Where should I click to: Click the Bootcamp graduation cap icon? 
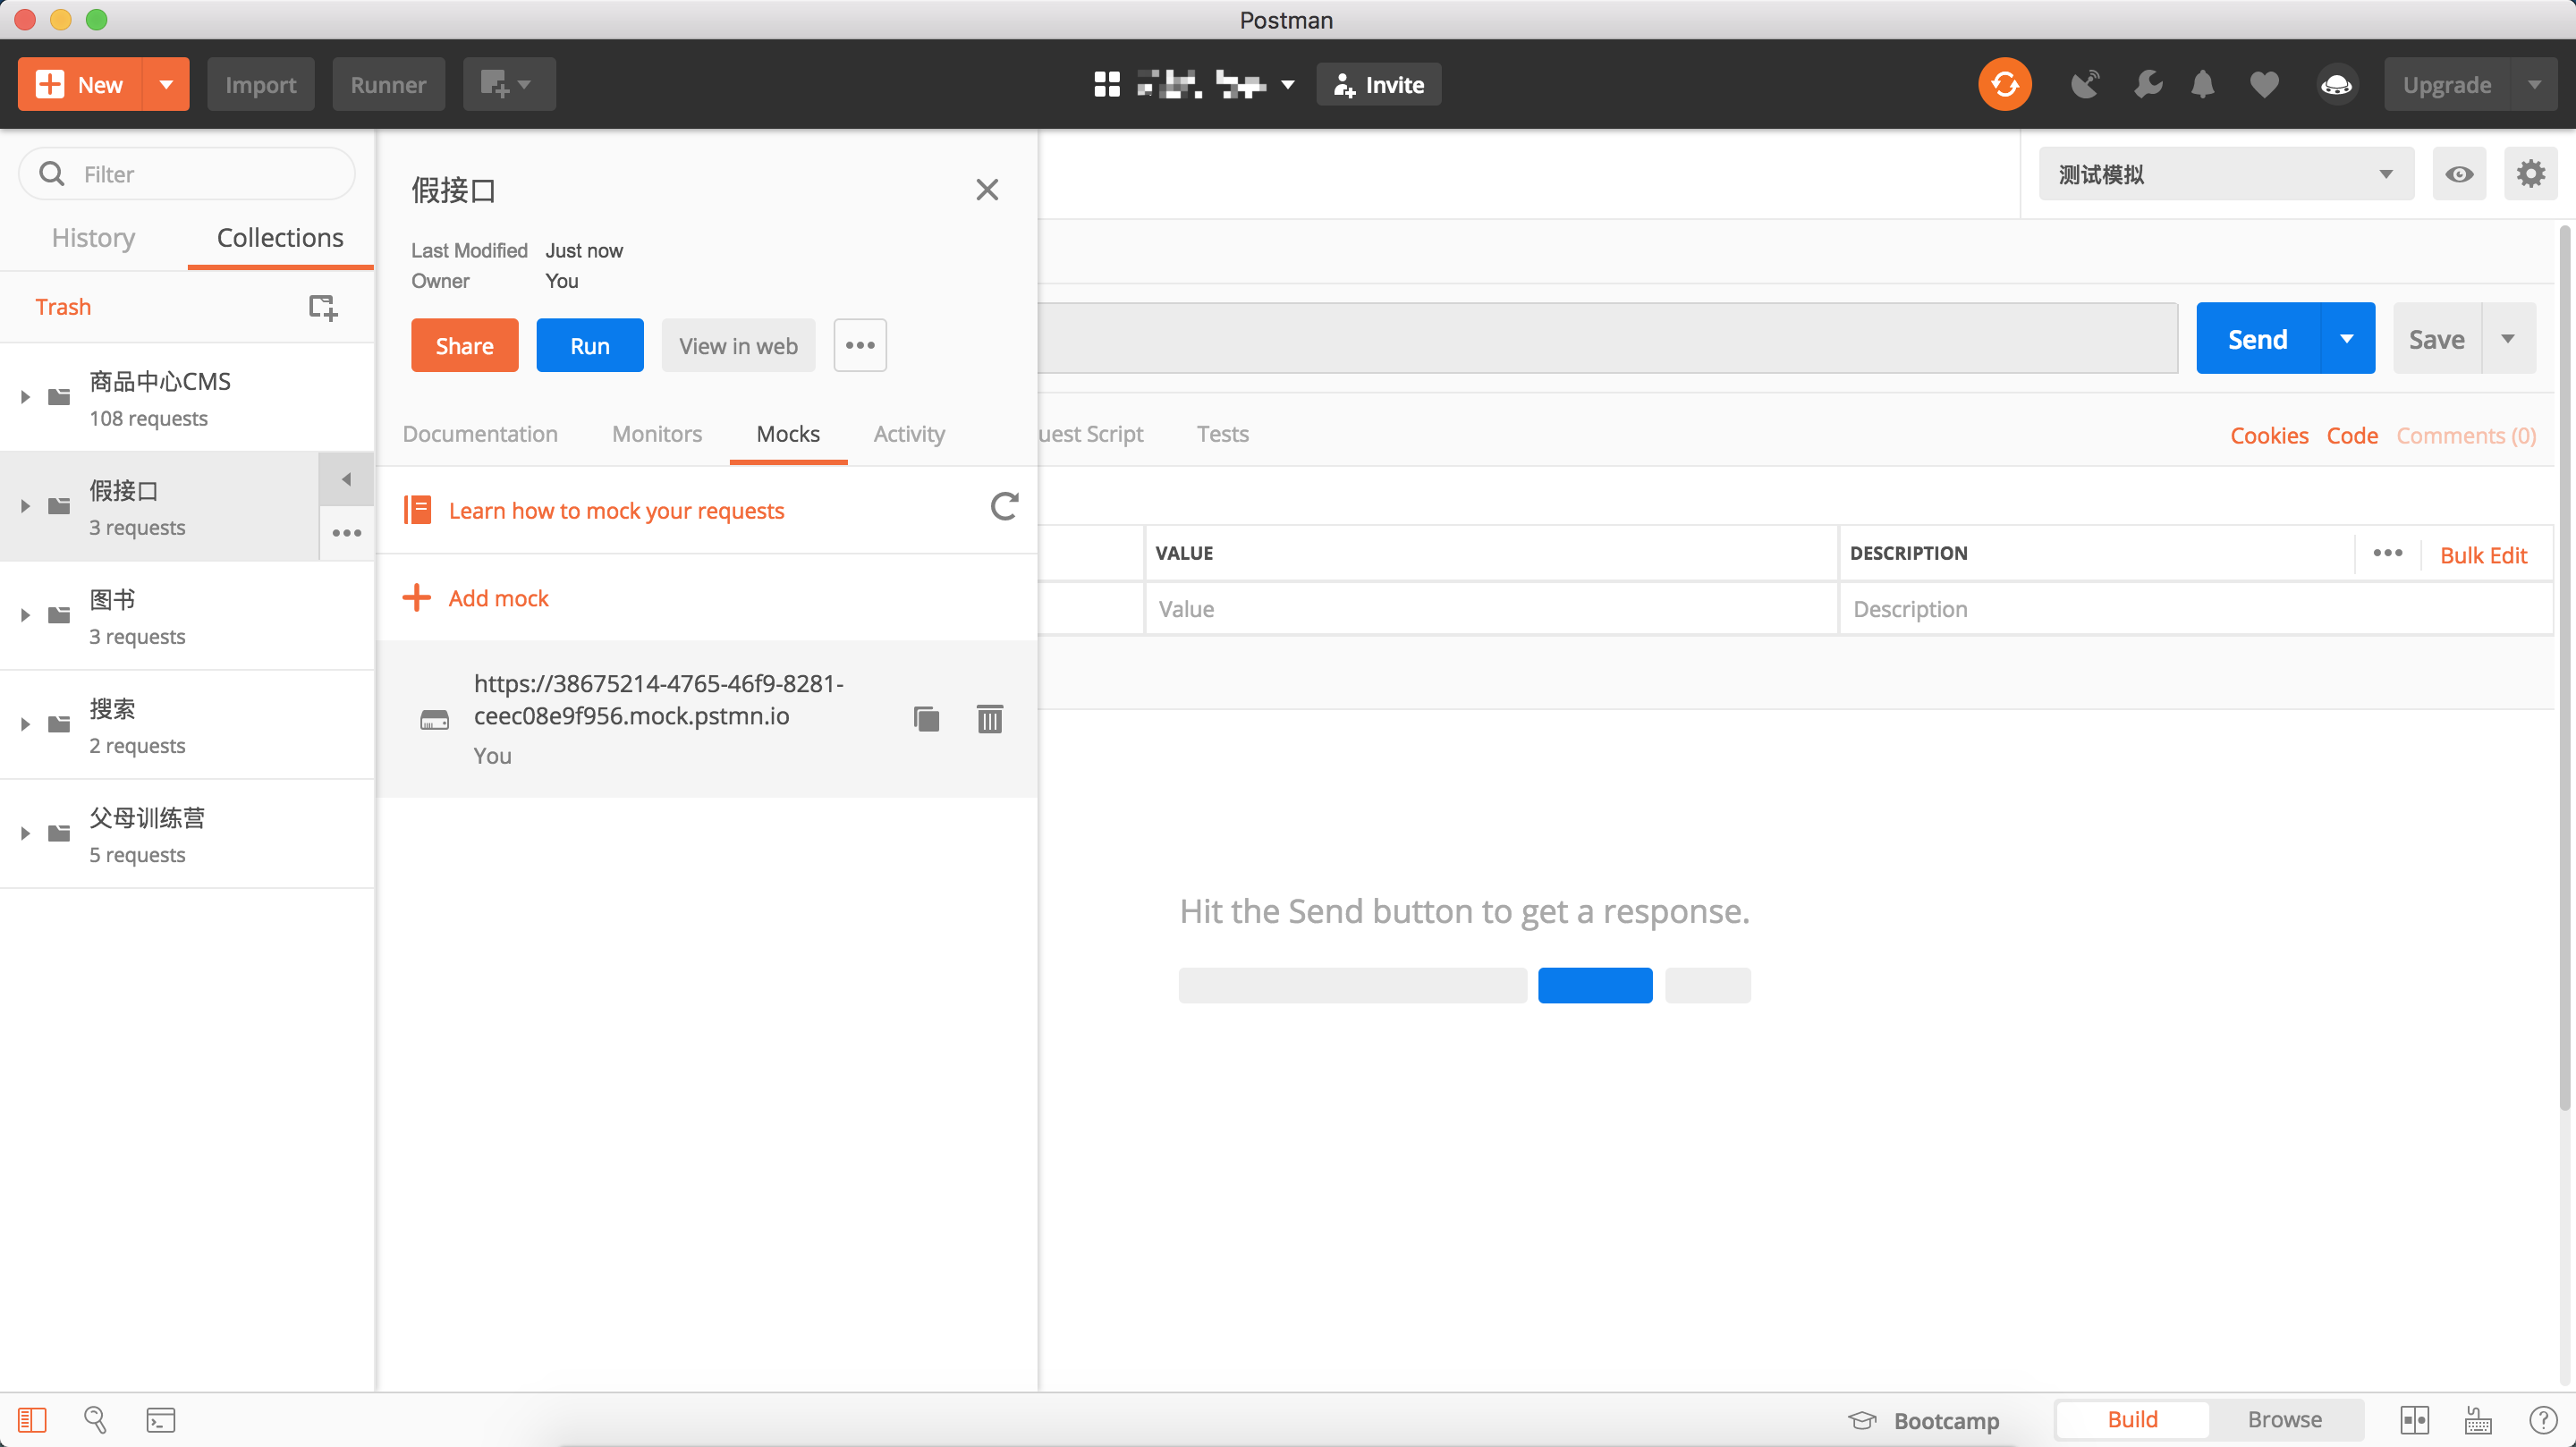[1862, 1420]
